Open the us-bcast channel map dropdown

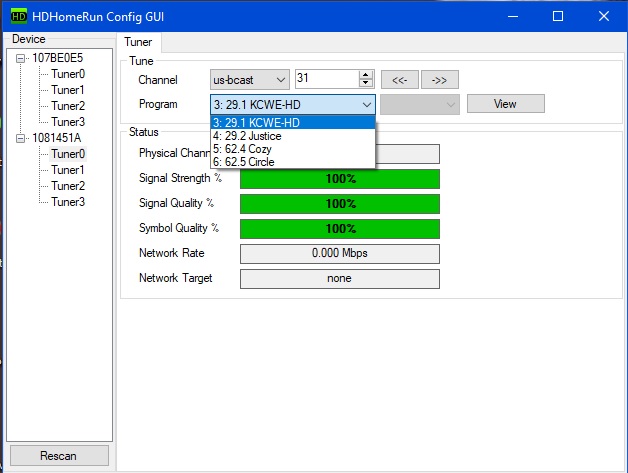[250, 80]
